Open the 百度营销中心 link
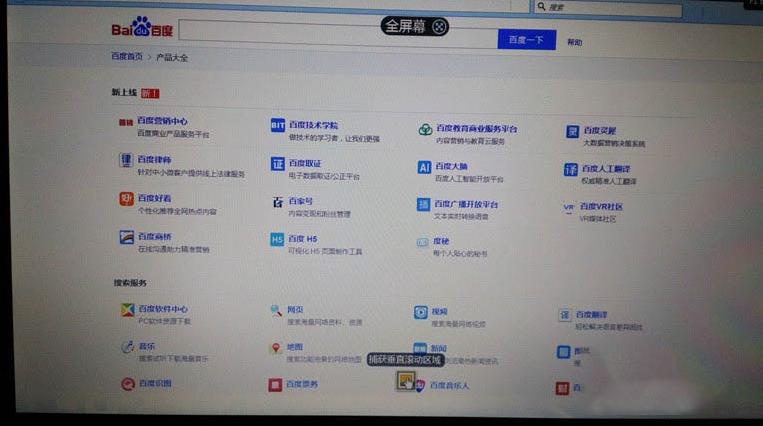The width and height of the screenshot is (763, 426). click(162, 121)
